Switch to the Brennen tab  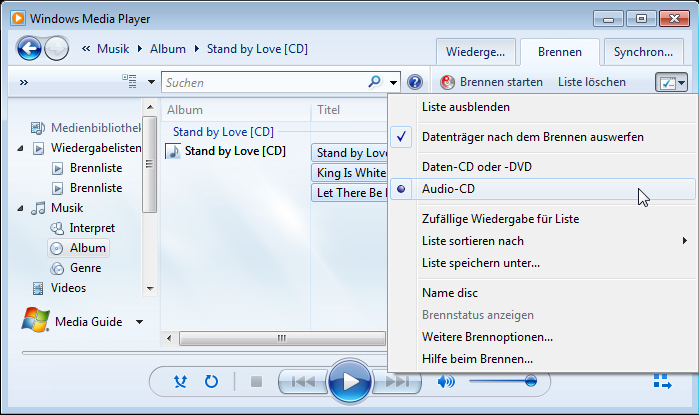pyautogui.click(x=560, y=52)
